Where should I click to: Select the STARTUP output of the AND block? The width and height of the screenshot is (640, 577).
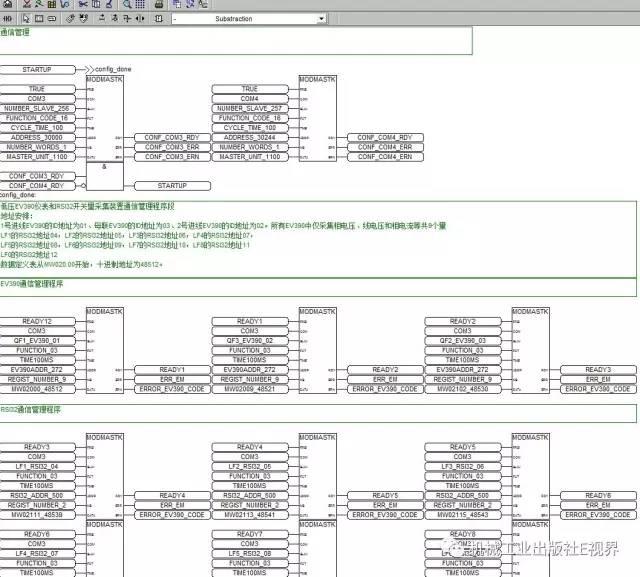tap(172, 186)
